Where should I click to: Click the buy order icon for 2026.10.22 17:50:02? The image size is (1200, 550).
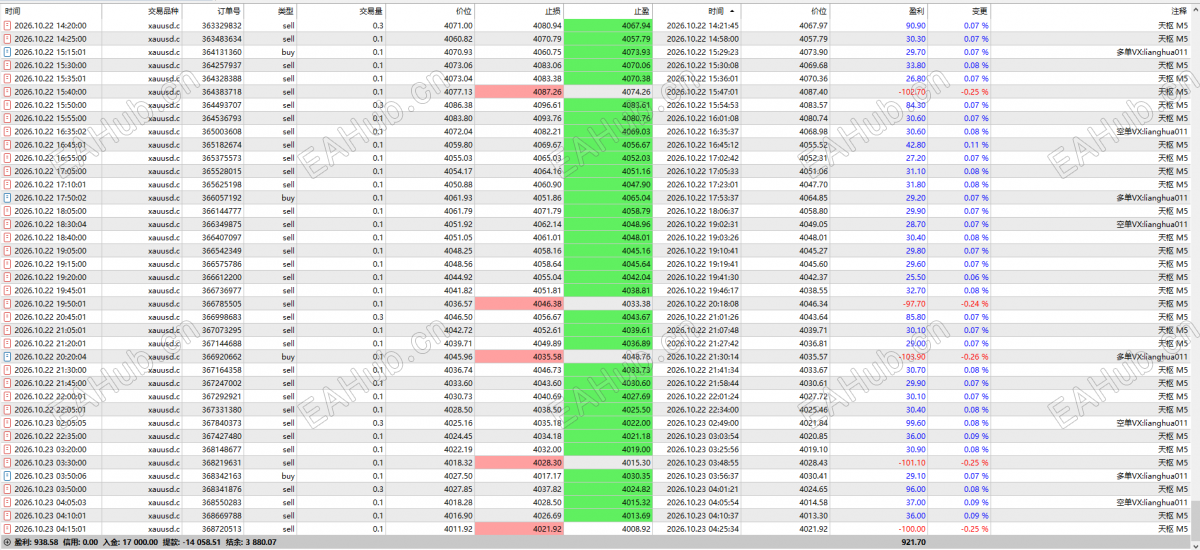[x=8, y=197]
